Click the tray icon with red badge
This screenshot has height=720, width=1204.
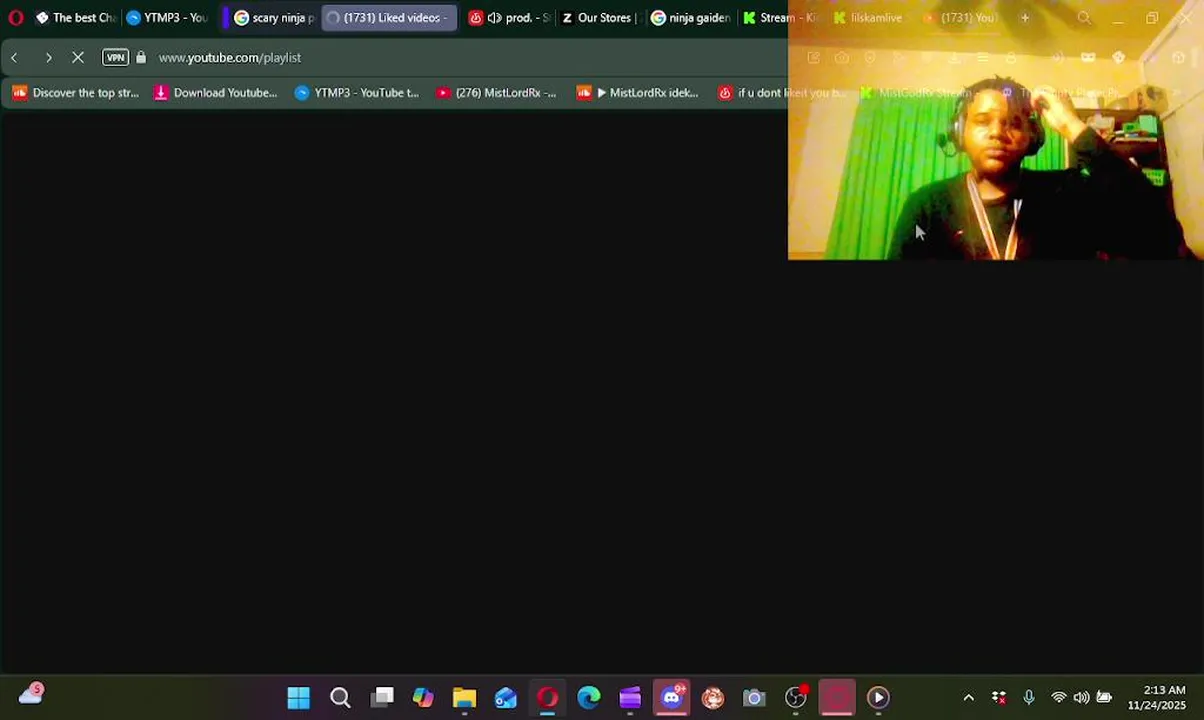coord(999,698)
